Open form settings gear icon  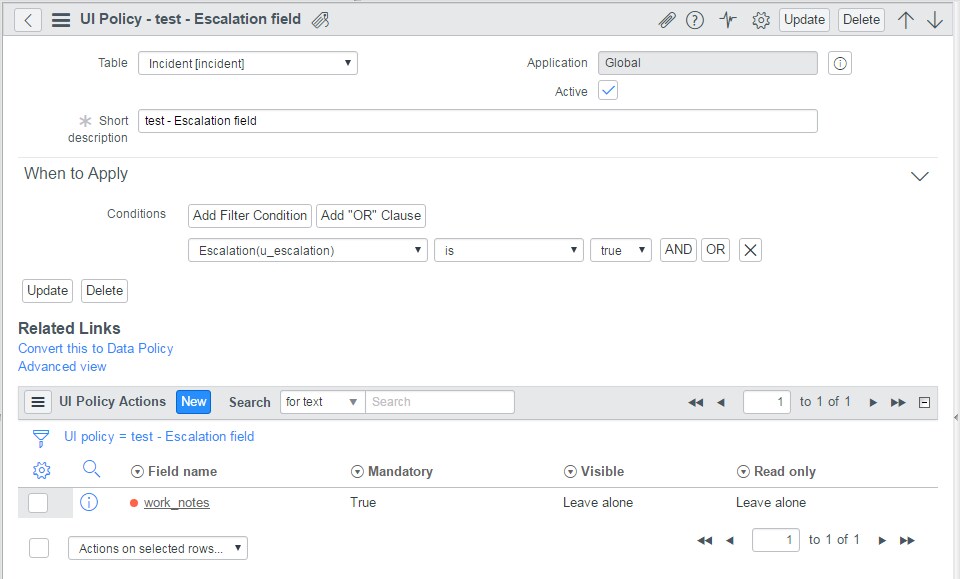point(761,20)
